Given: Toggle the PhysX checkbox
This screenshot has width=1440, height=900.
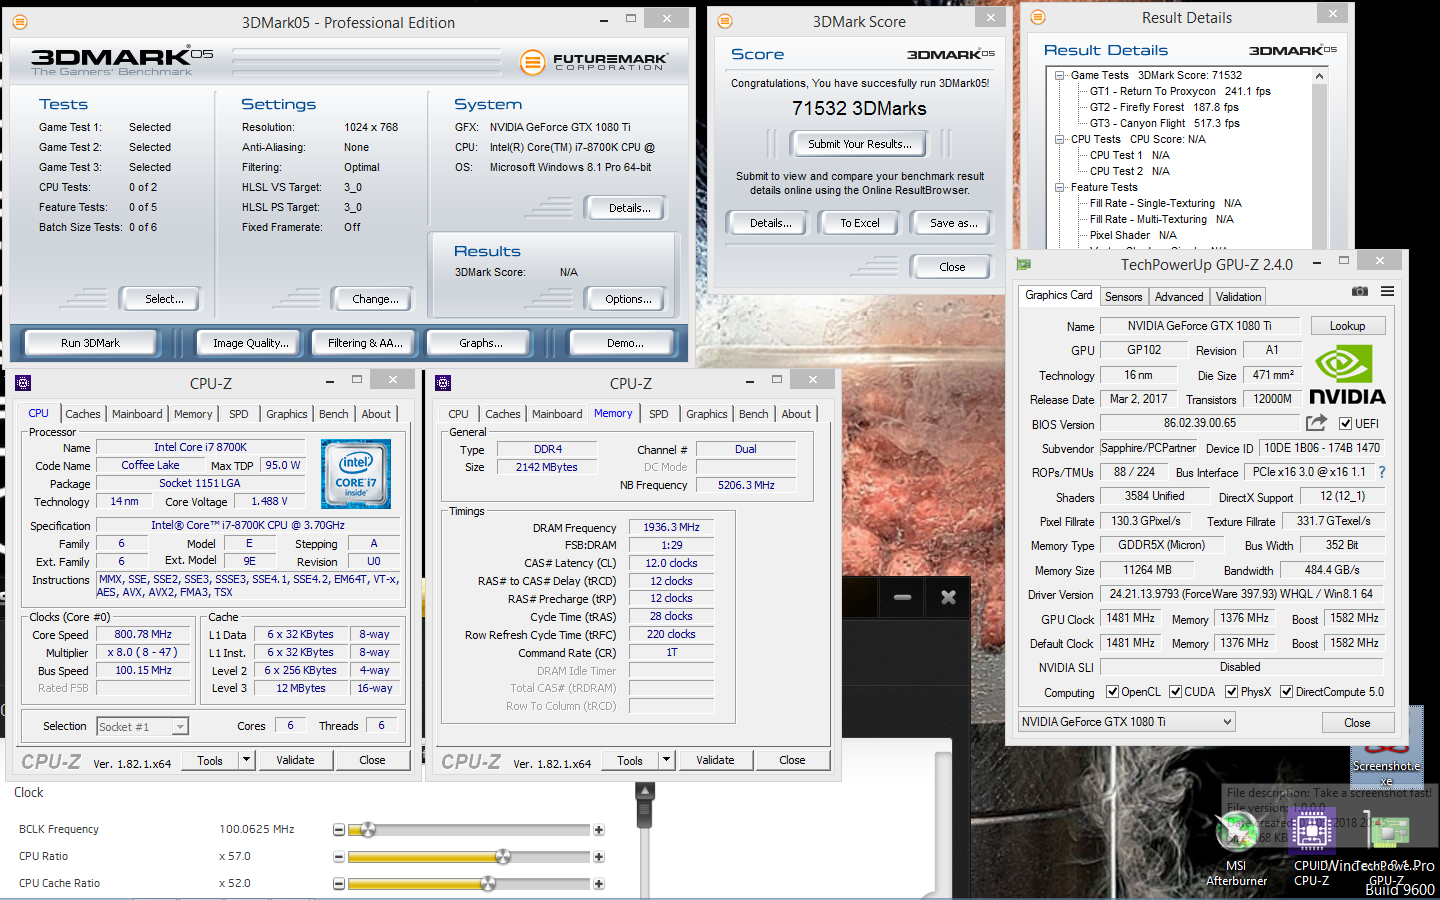Looking at the screenshot, I should (1232, 692).
